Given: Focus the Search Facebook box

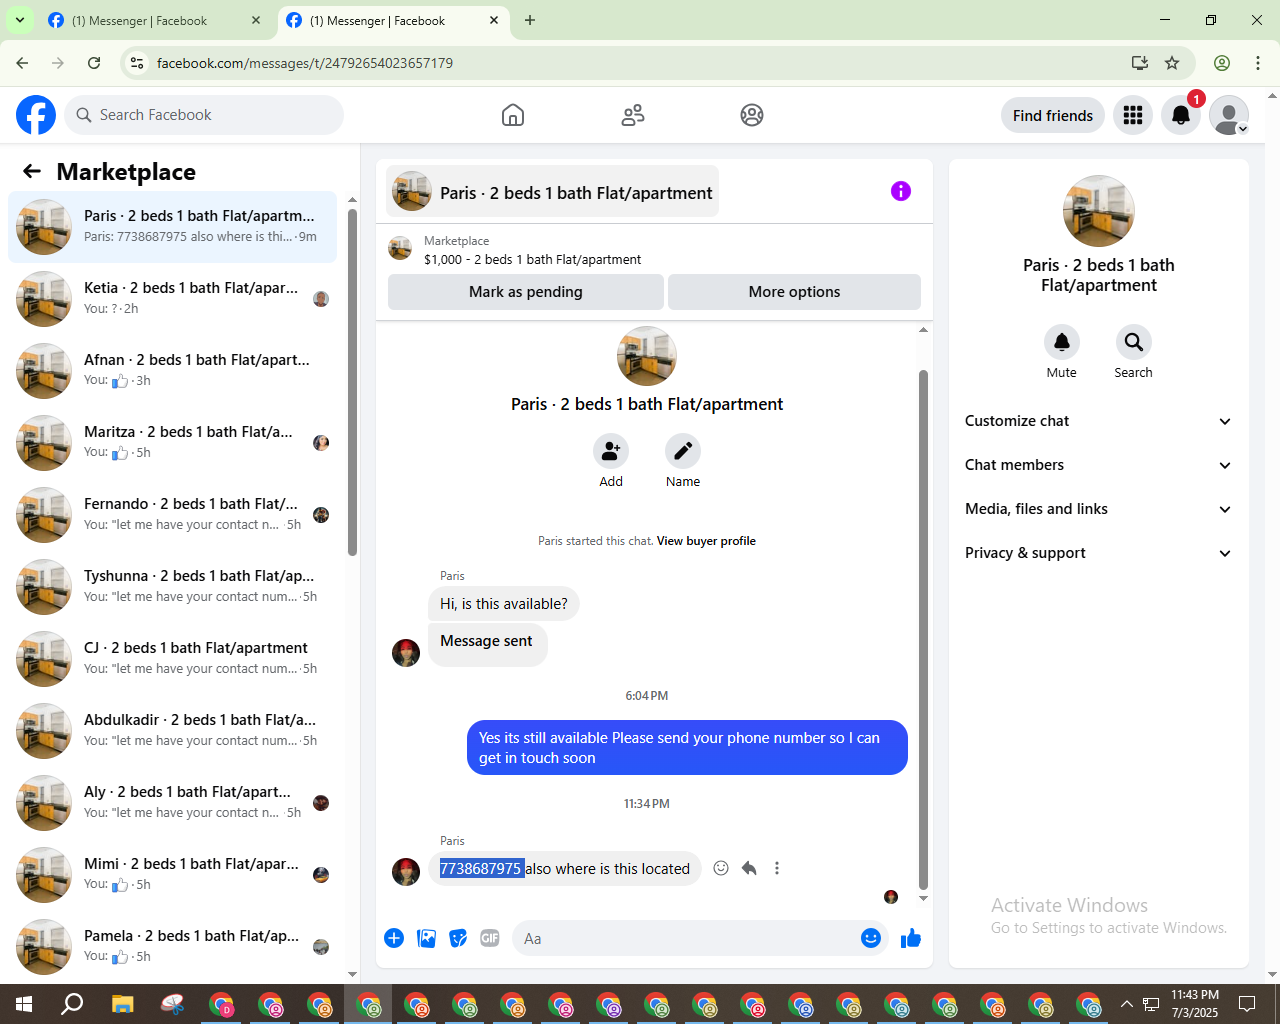Looking at the screenshot, I should click(x=204, y=115).
